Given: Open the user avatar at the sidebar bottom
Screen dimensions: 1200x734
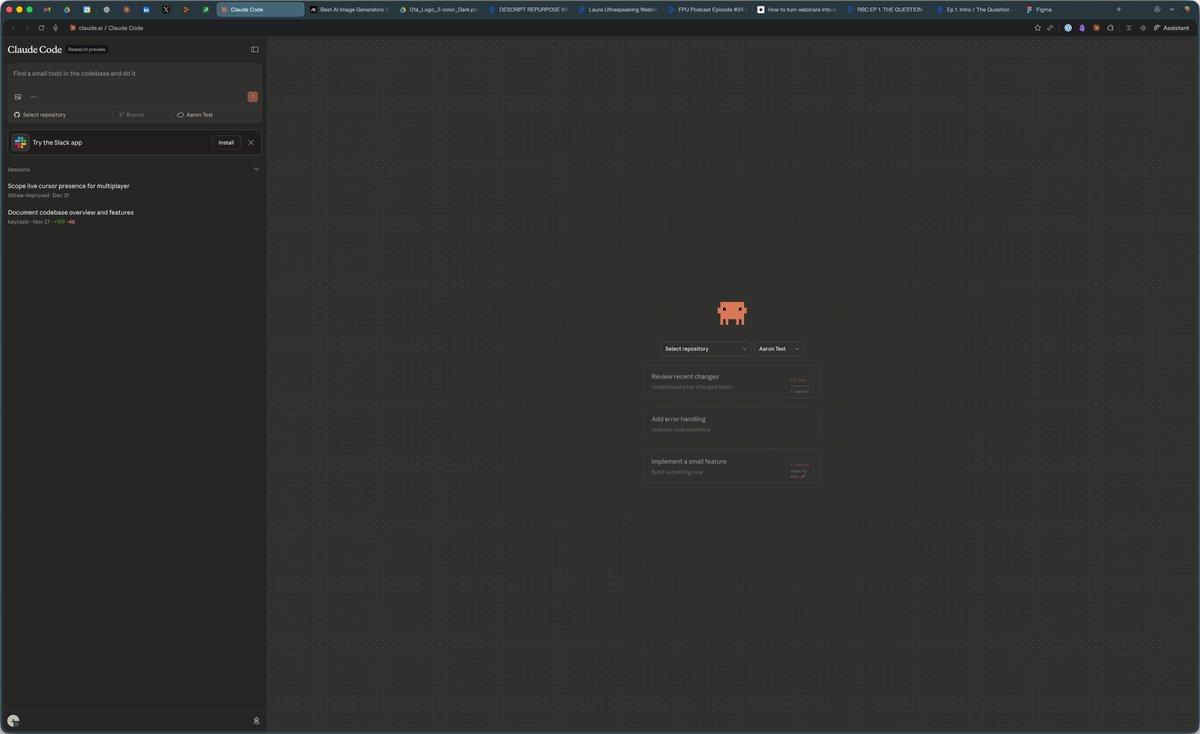Looking at the screenshot, I should [x=13, y=721].
